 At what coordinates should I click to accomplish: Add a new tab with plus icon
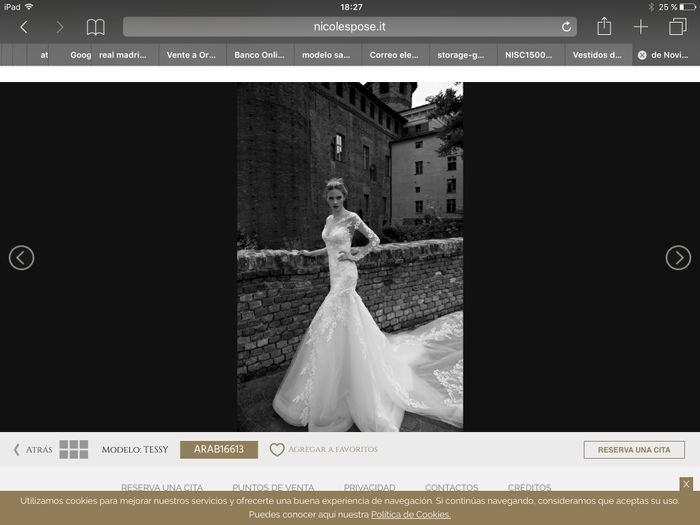pyautogui.click(x=641, y=27)
